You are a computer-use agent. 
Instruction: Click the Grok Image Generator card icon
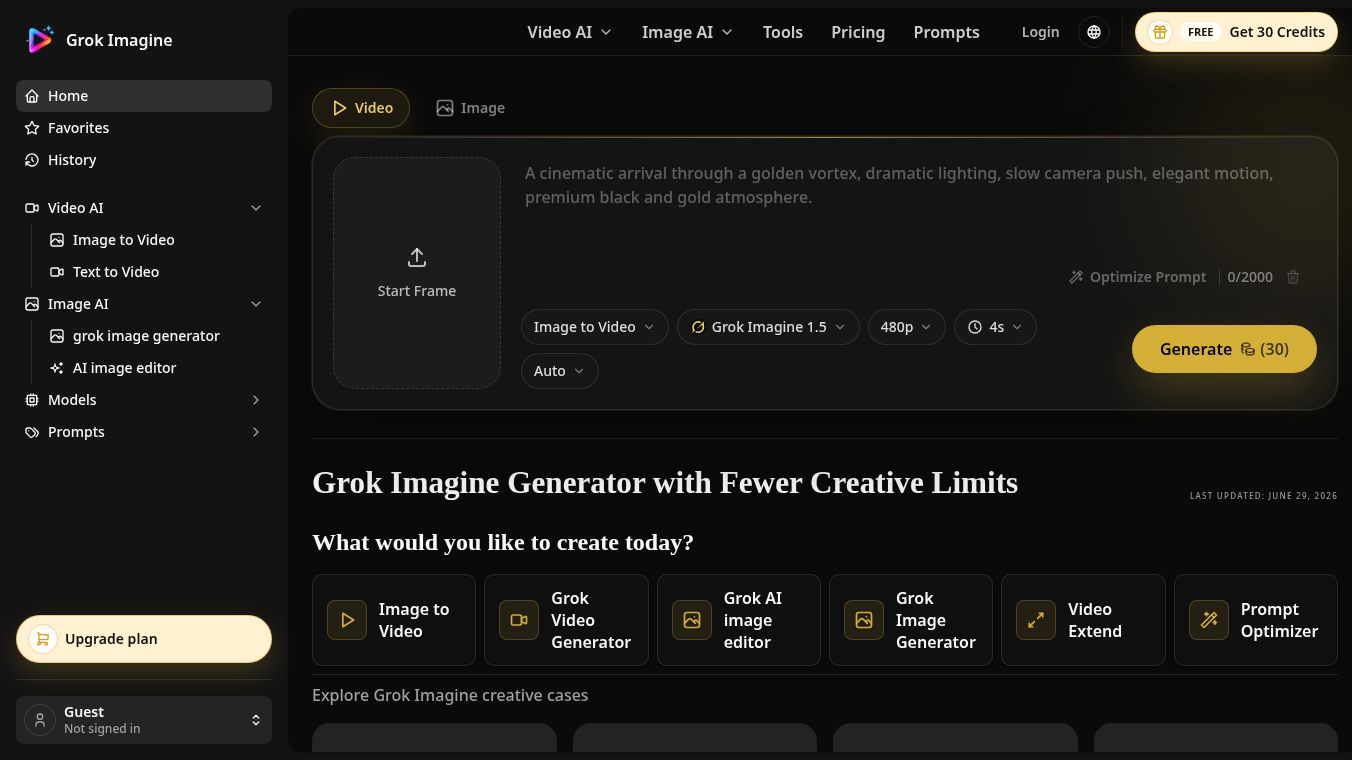(x=864, y=620)
